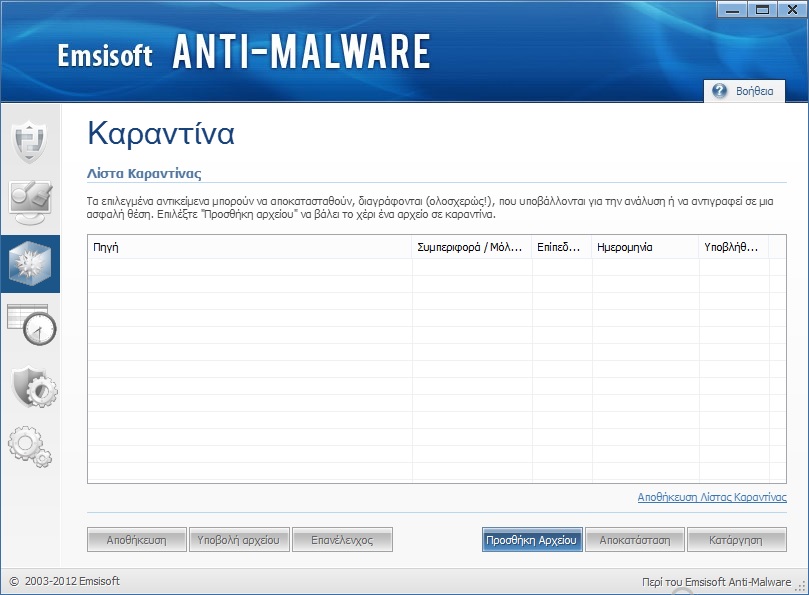Select the Quarantine cube sidebar icon
Image resolution: width=809 pixels, height=595 pixels.
pyautogui.click(x=30, y=264)
